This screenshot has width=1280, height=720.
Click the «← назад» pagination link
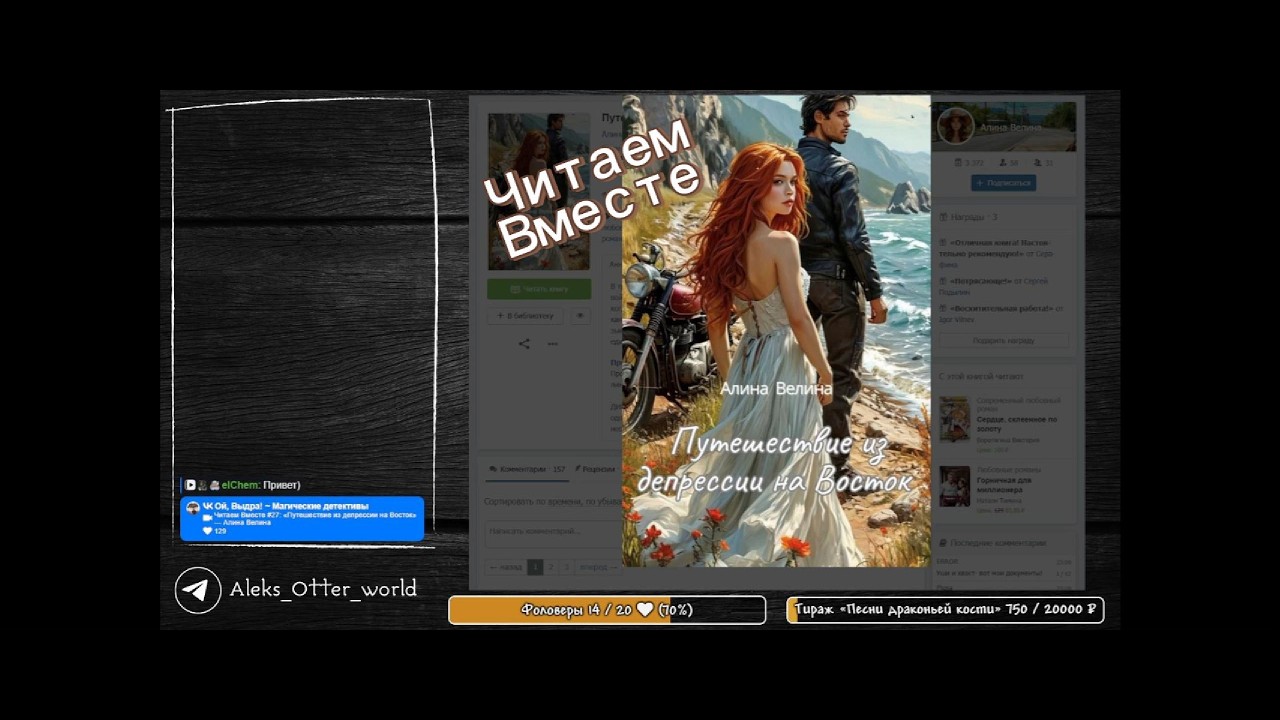(505, 567)
